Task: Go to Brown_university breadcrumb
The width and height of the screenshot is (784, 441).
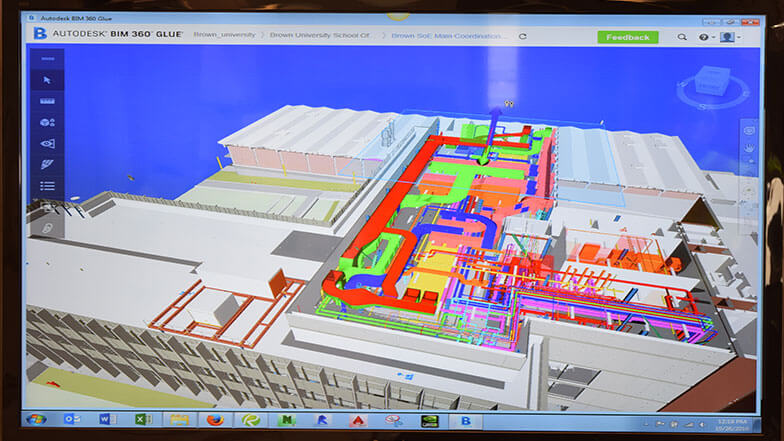Action: tap(225, 36)
